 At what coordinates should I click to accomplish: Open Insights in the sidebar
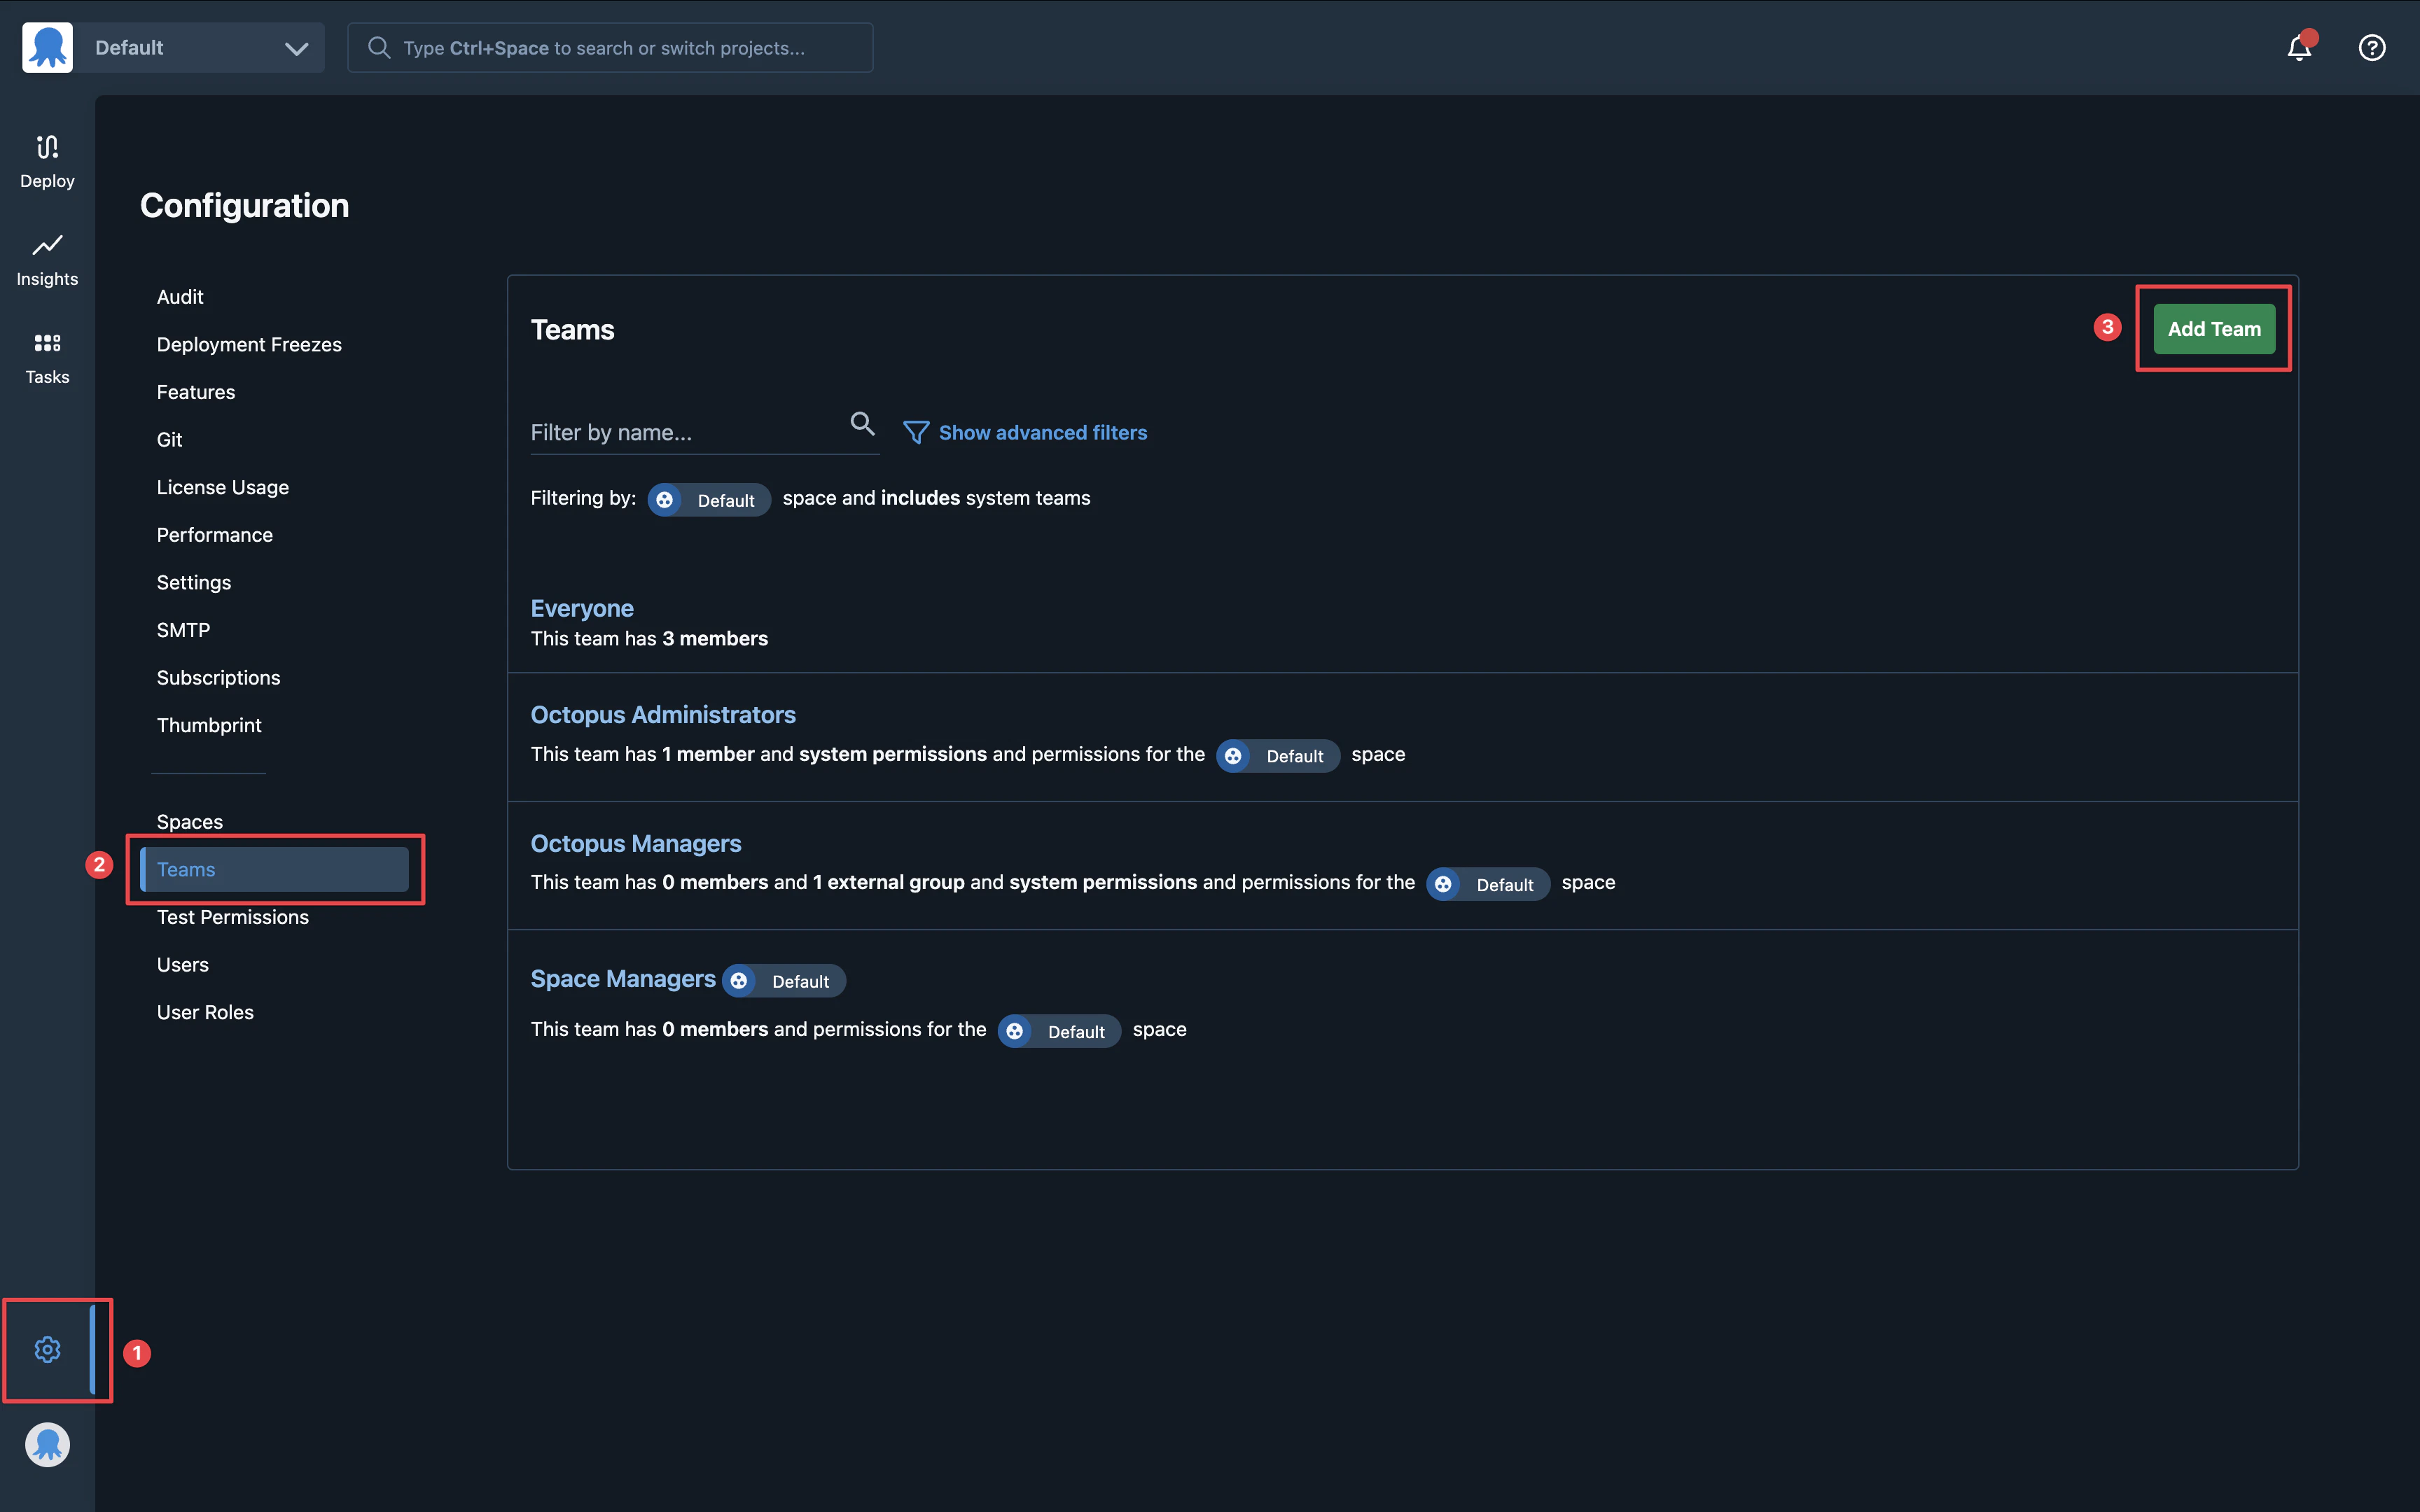point(47,259)
